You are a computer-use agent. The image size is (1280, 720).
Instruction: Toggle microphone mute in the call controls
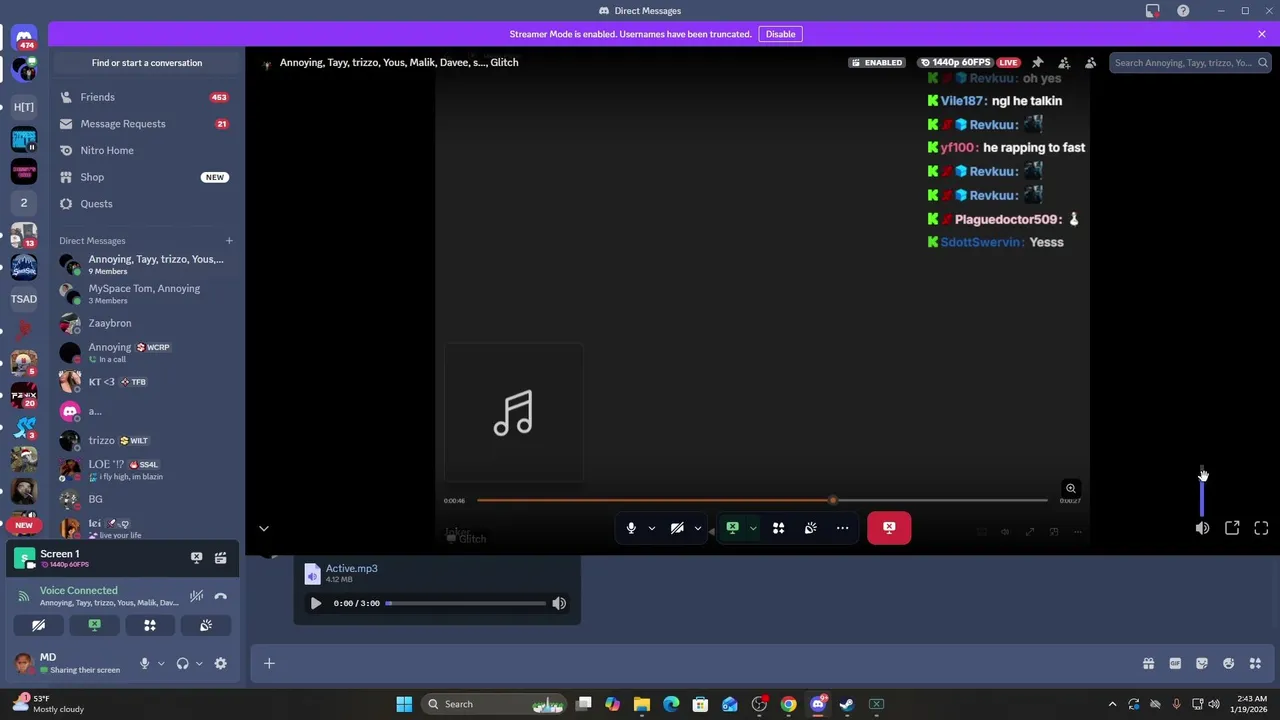tap(631, 528)
